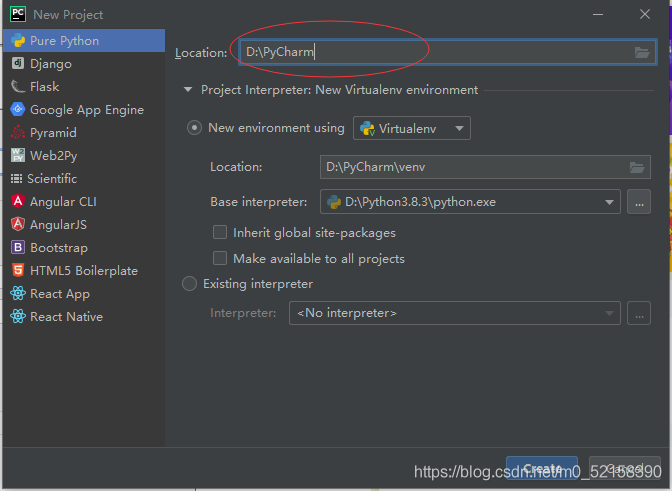Viewport: 672px width, 491px height.
Task: Browse folder for venv location
Action: point(637,167)
